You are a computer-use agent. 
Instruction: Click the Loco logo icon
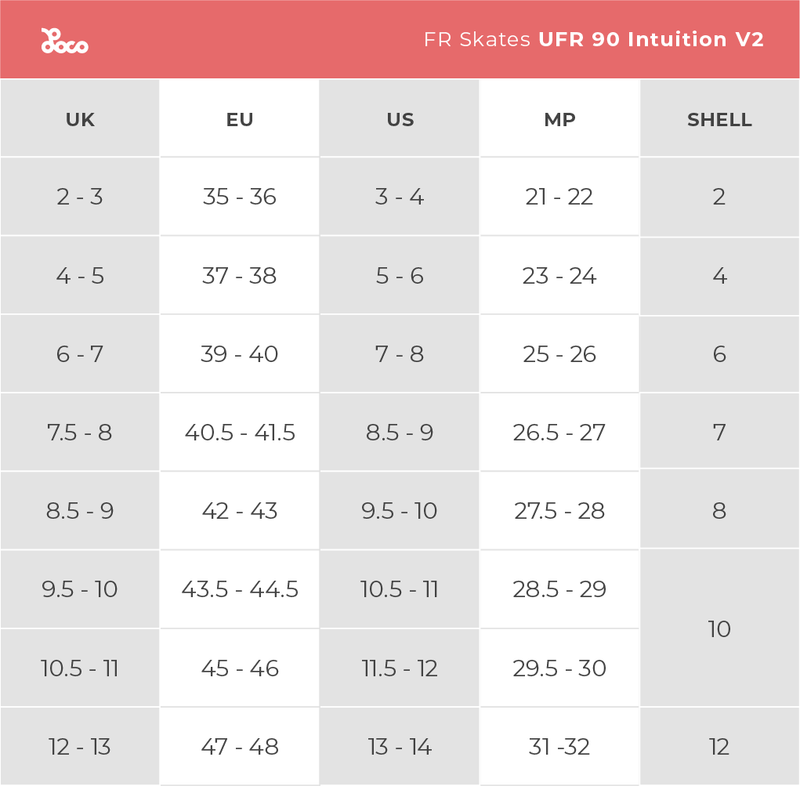tap(65, 41)
